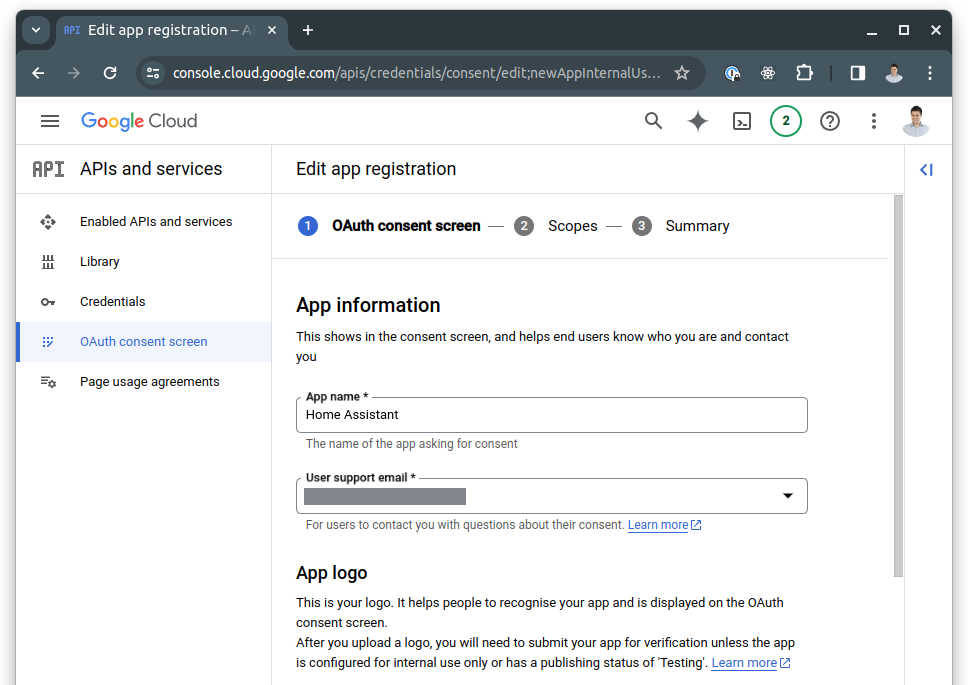This screenshot has height=685, width=968.
Task: Click the App information heading
Action: click(x=368, y=305)
